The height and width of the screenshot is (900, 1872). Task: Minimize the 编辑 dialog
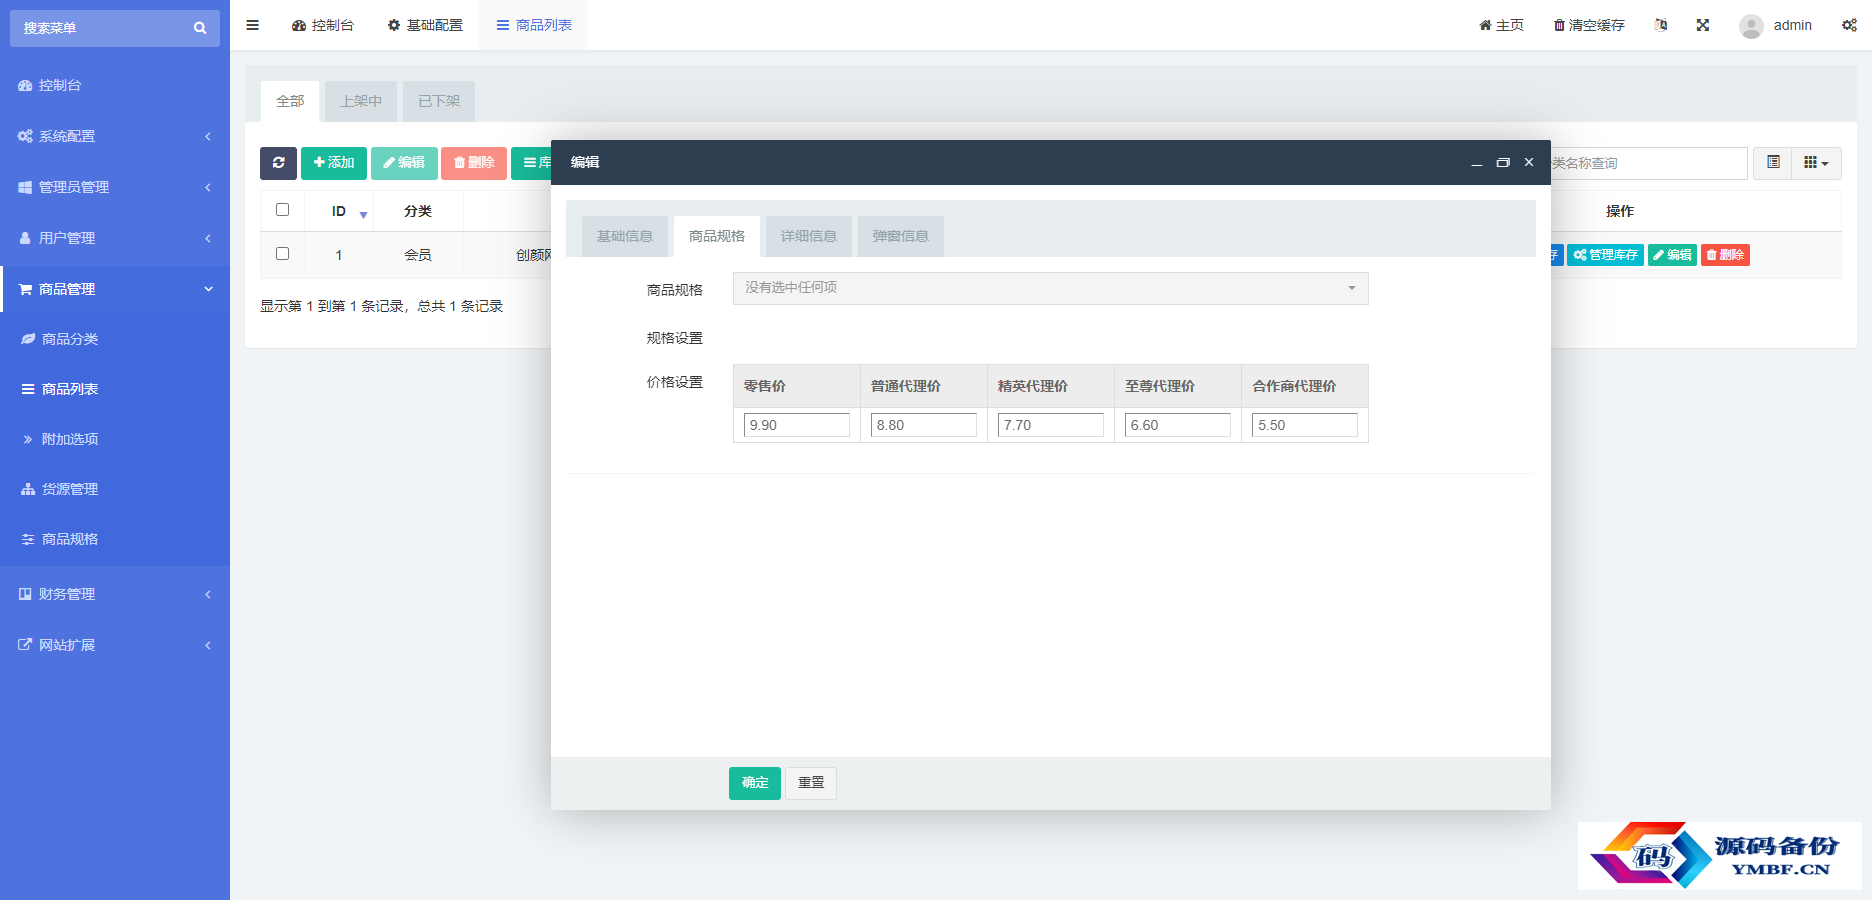pos(1476,163)
